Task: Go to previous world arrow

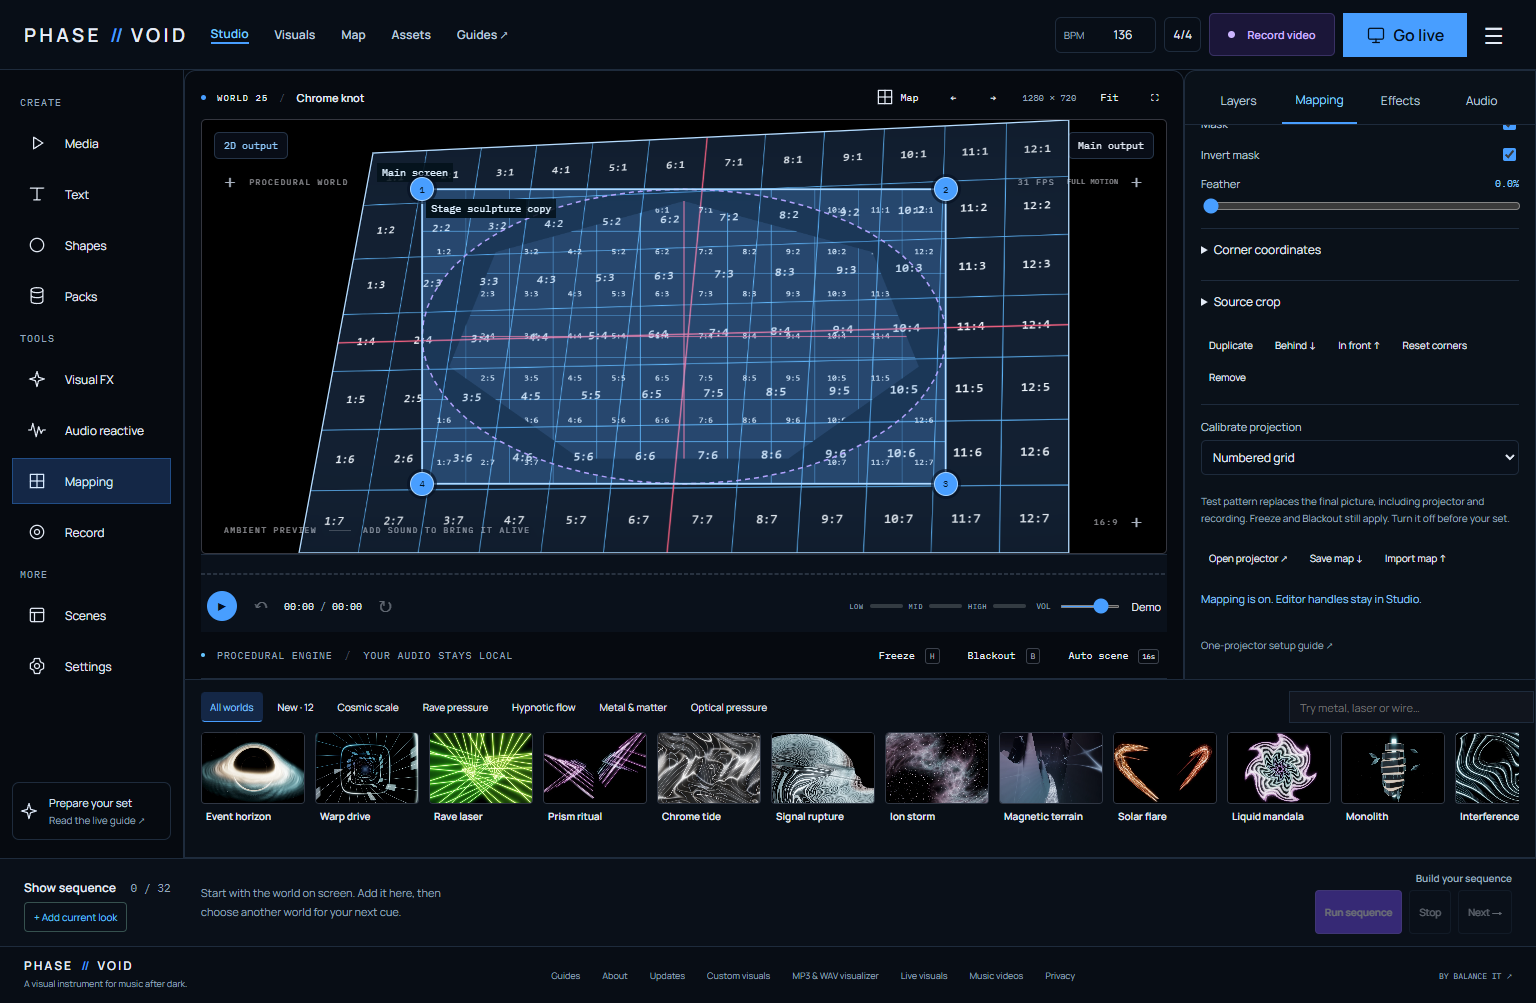Action: pyautogui.click(x=953, y=98)
